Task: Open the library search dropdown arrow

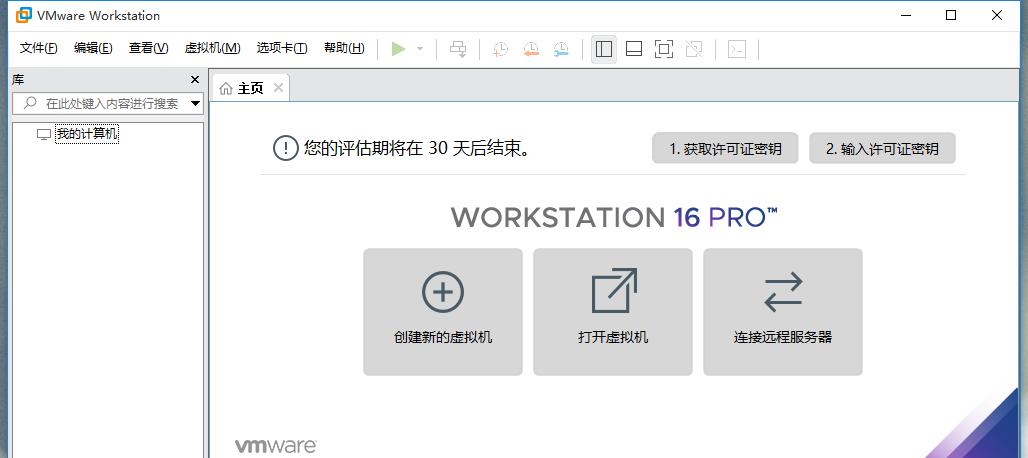Action: (x=195, y=104)
